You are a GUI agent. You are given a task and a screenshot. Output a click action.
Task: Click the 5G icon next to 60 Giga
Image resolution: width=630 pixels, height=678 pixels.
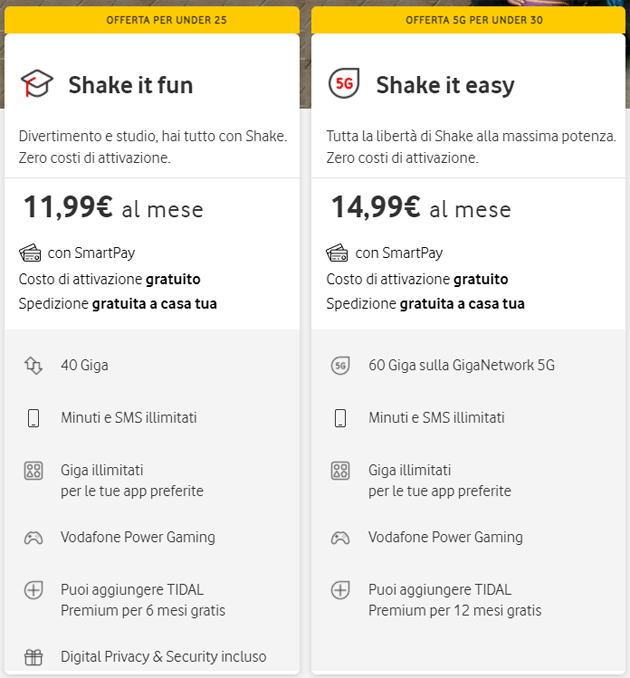341,366
